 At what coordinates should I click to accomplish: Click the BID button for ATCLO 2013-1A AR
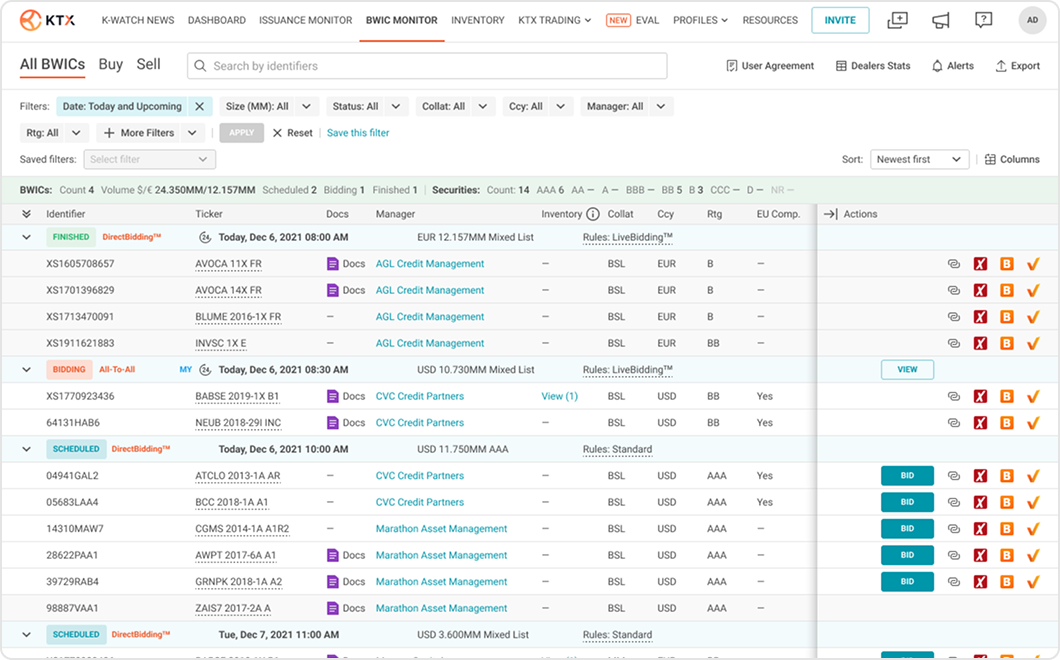[x=906, y=476]
